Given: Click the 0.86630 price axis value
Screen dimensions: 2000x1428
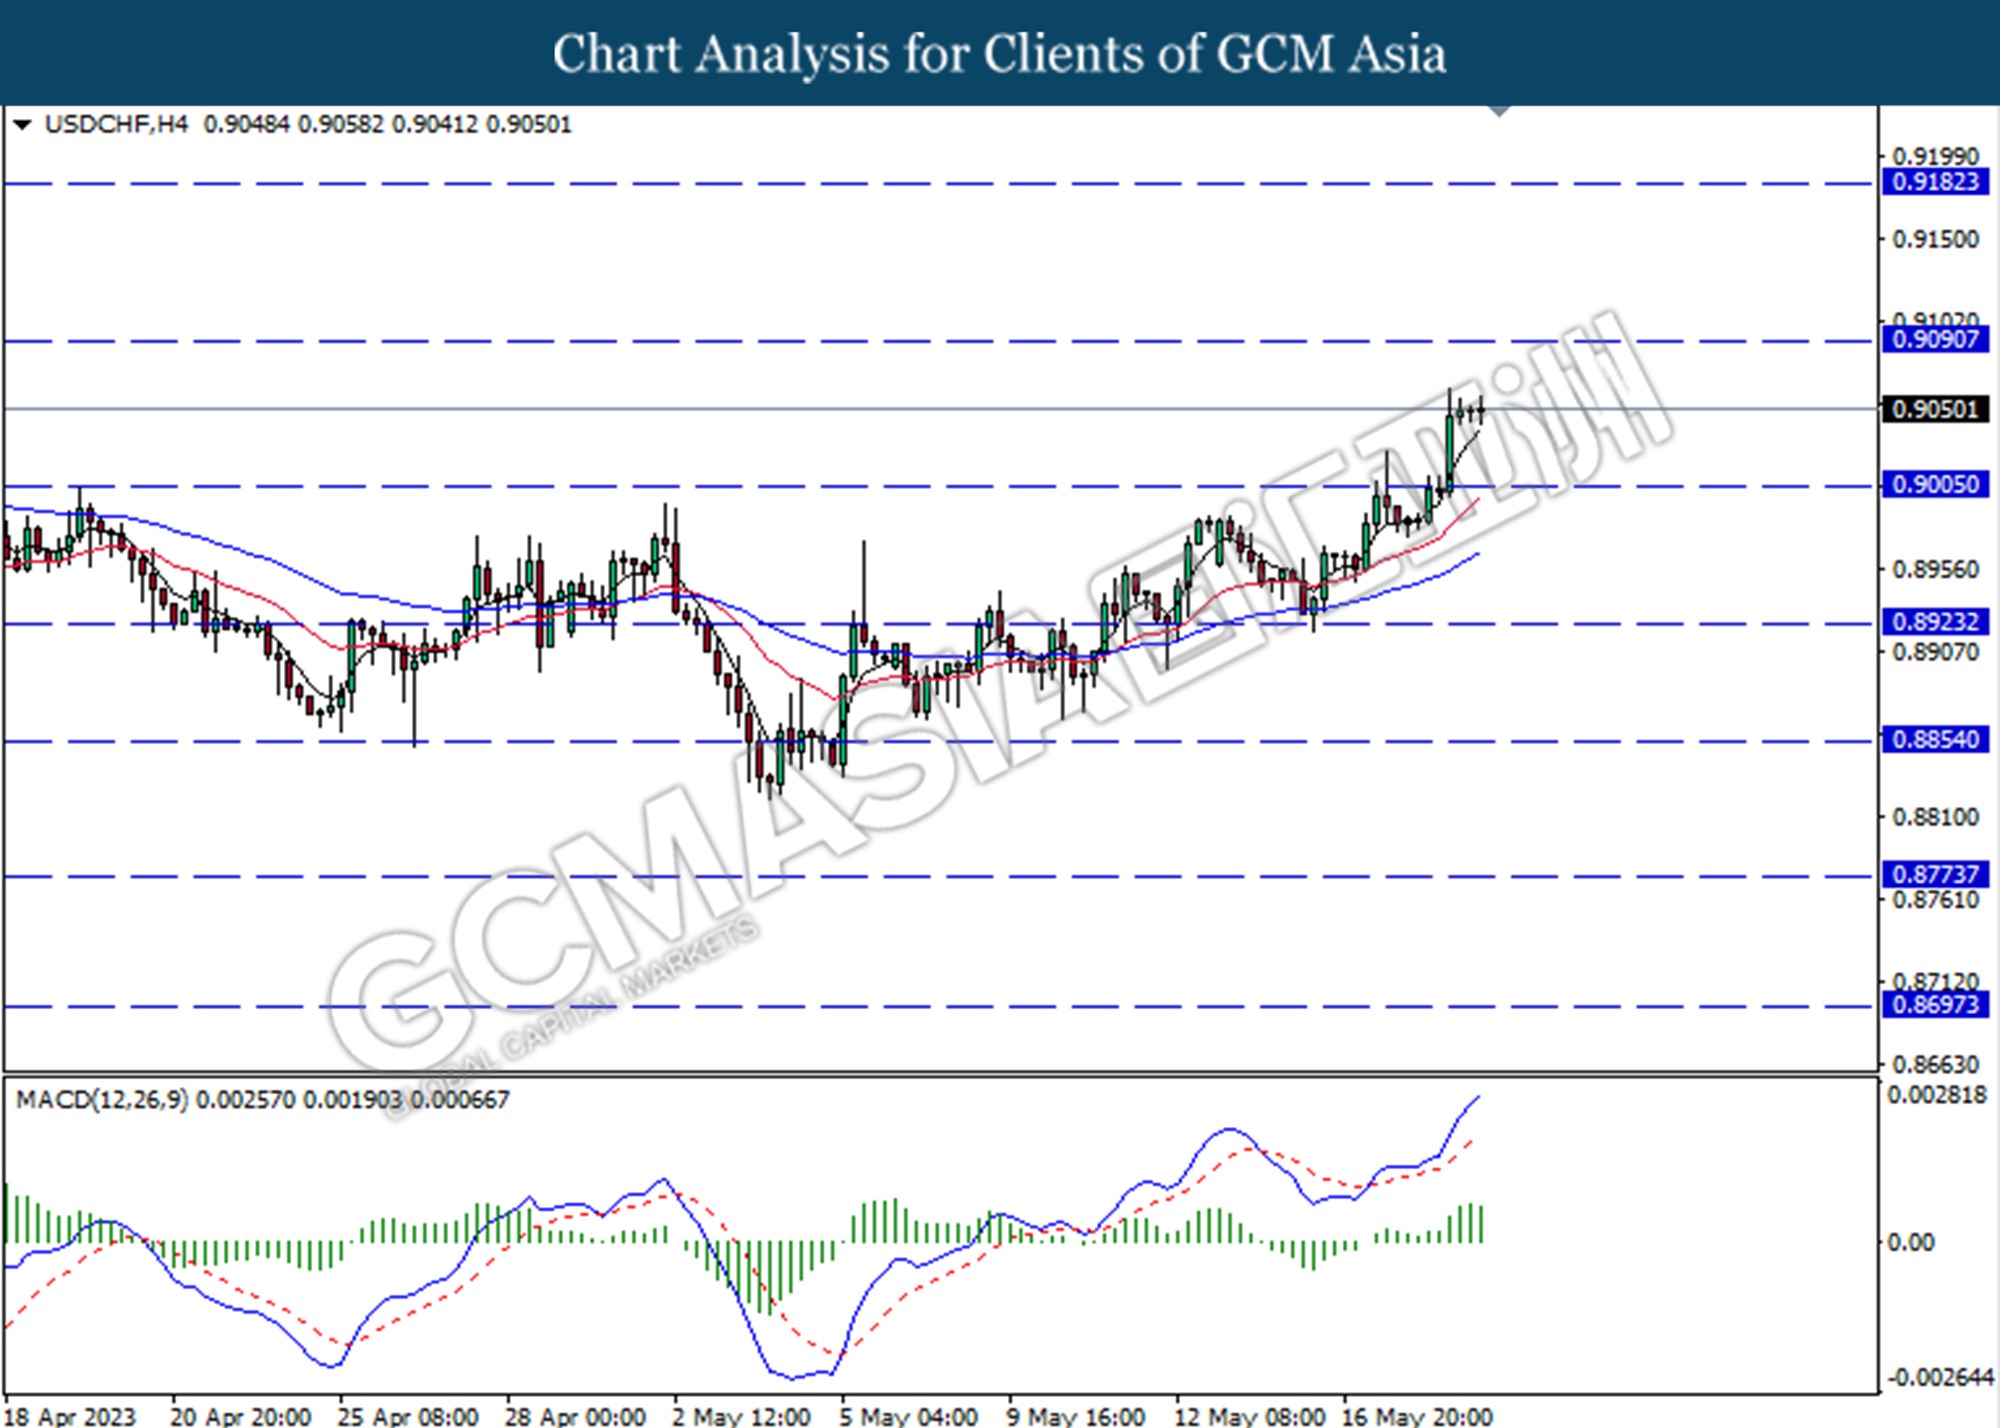Looking at the screenshot, I should point(1936,1064).
